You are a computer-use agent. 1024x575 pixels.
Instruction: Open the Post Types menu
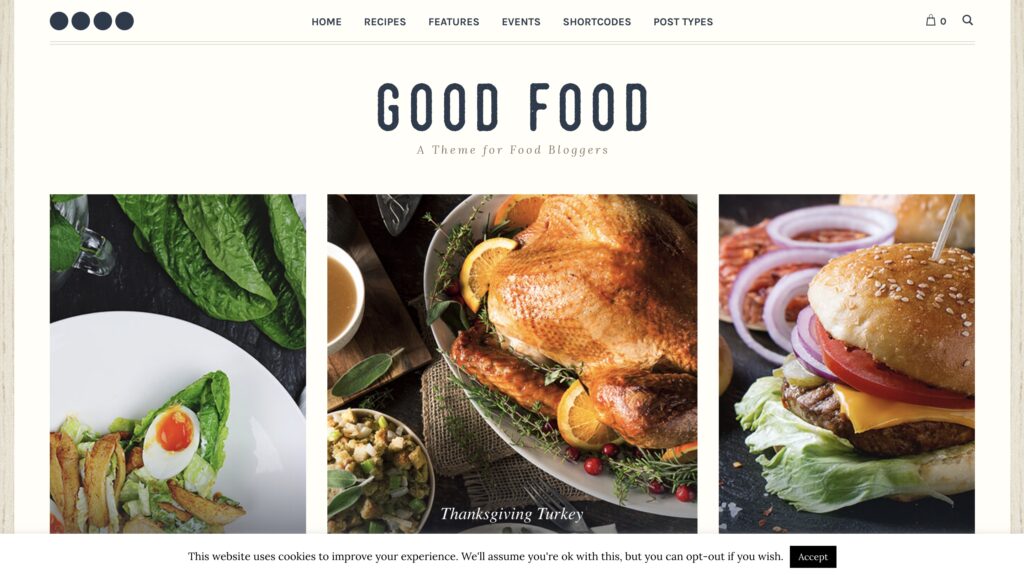(x=683, y=22)
